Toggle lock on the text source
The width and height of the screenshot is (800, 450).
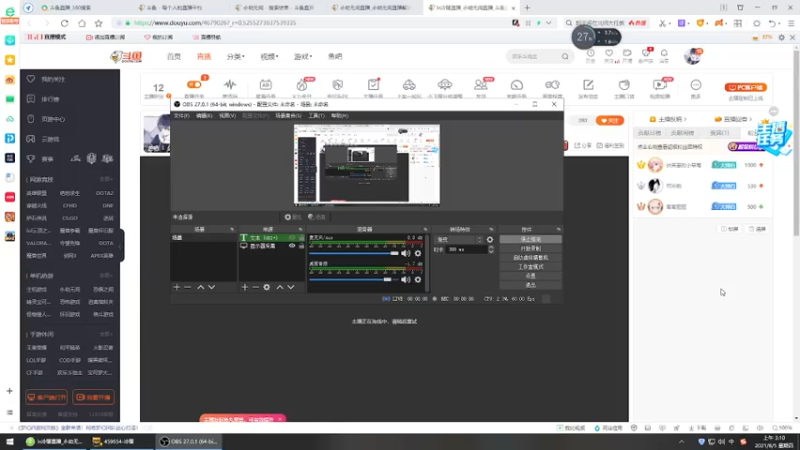(x=302, y=238)
